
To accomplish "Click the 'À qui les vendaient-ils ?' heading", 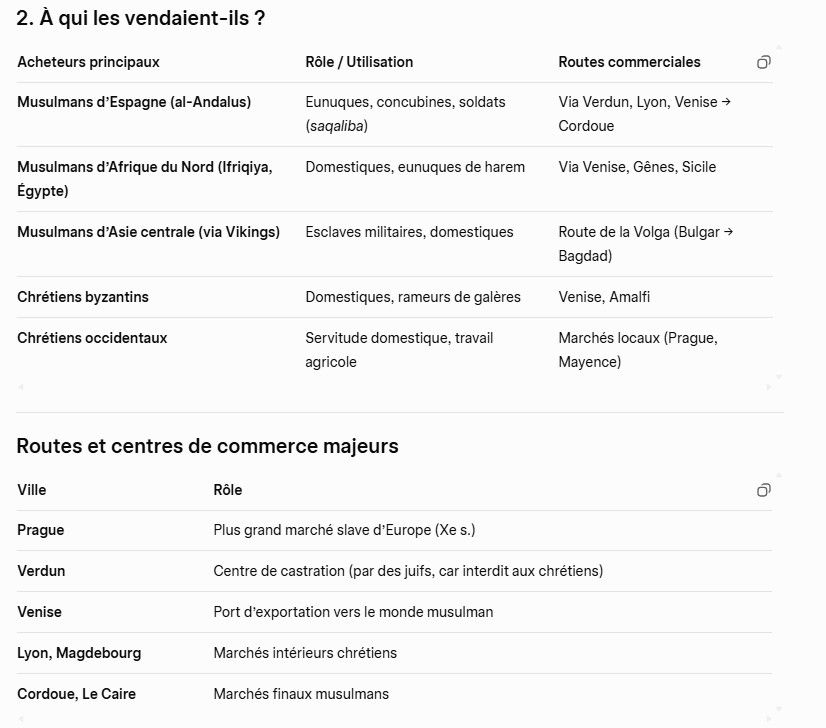I will click(141, 18).
